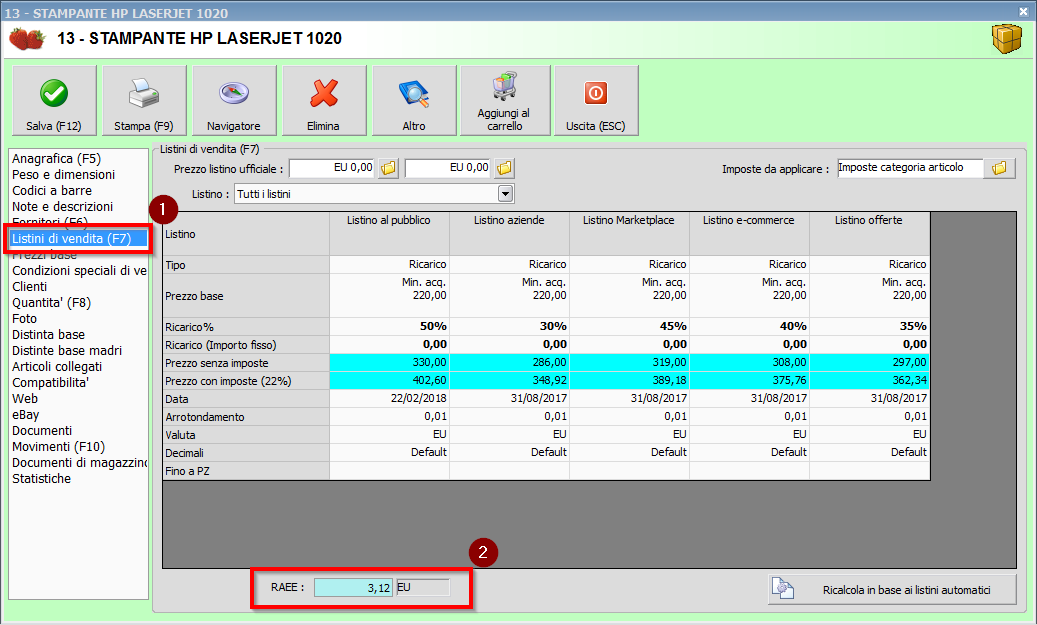Open the Navigatore compass button

click(233, 101)
